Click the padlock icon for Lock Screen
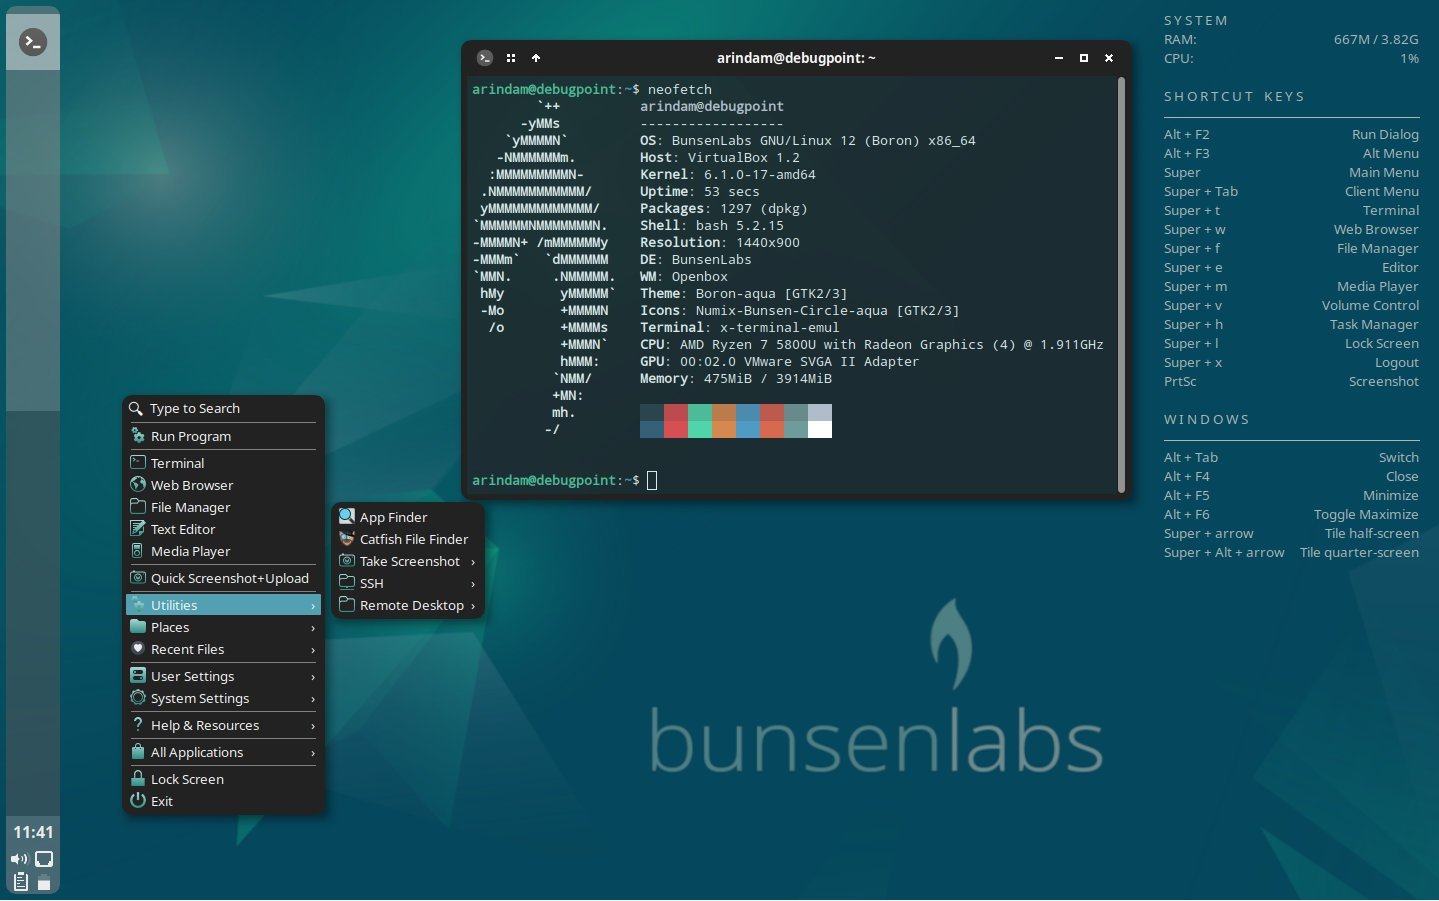The image size is (1439, 901). (138, 778)
